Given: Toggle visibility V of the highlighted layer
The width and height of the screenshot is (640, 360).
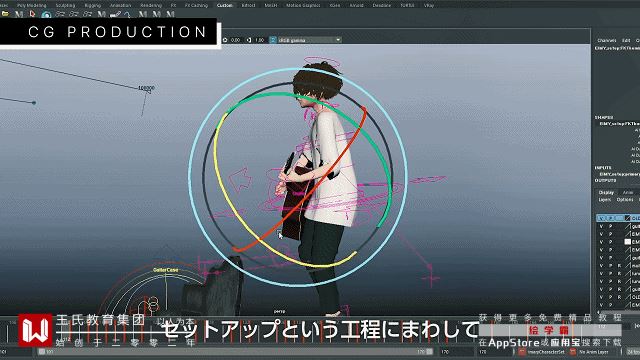Looking at the screenshot, I should [601, 218].
